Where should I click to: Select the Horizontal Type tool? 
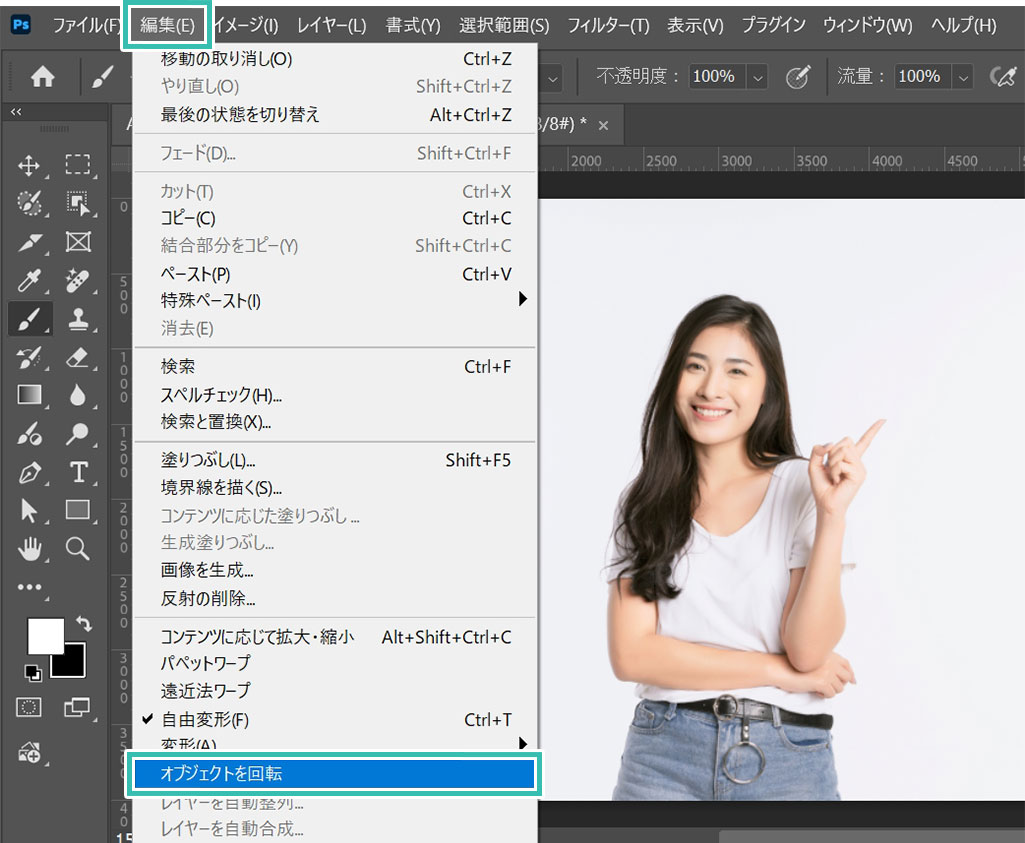coord(78,472)
